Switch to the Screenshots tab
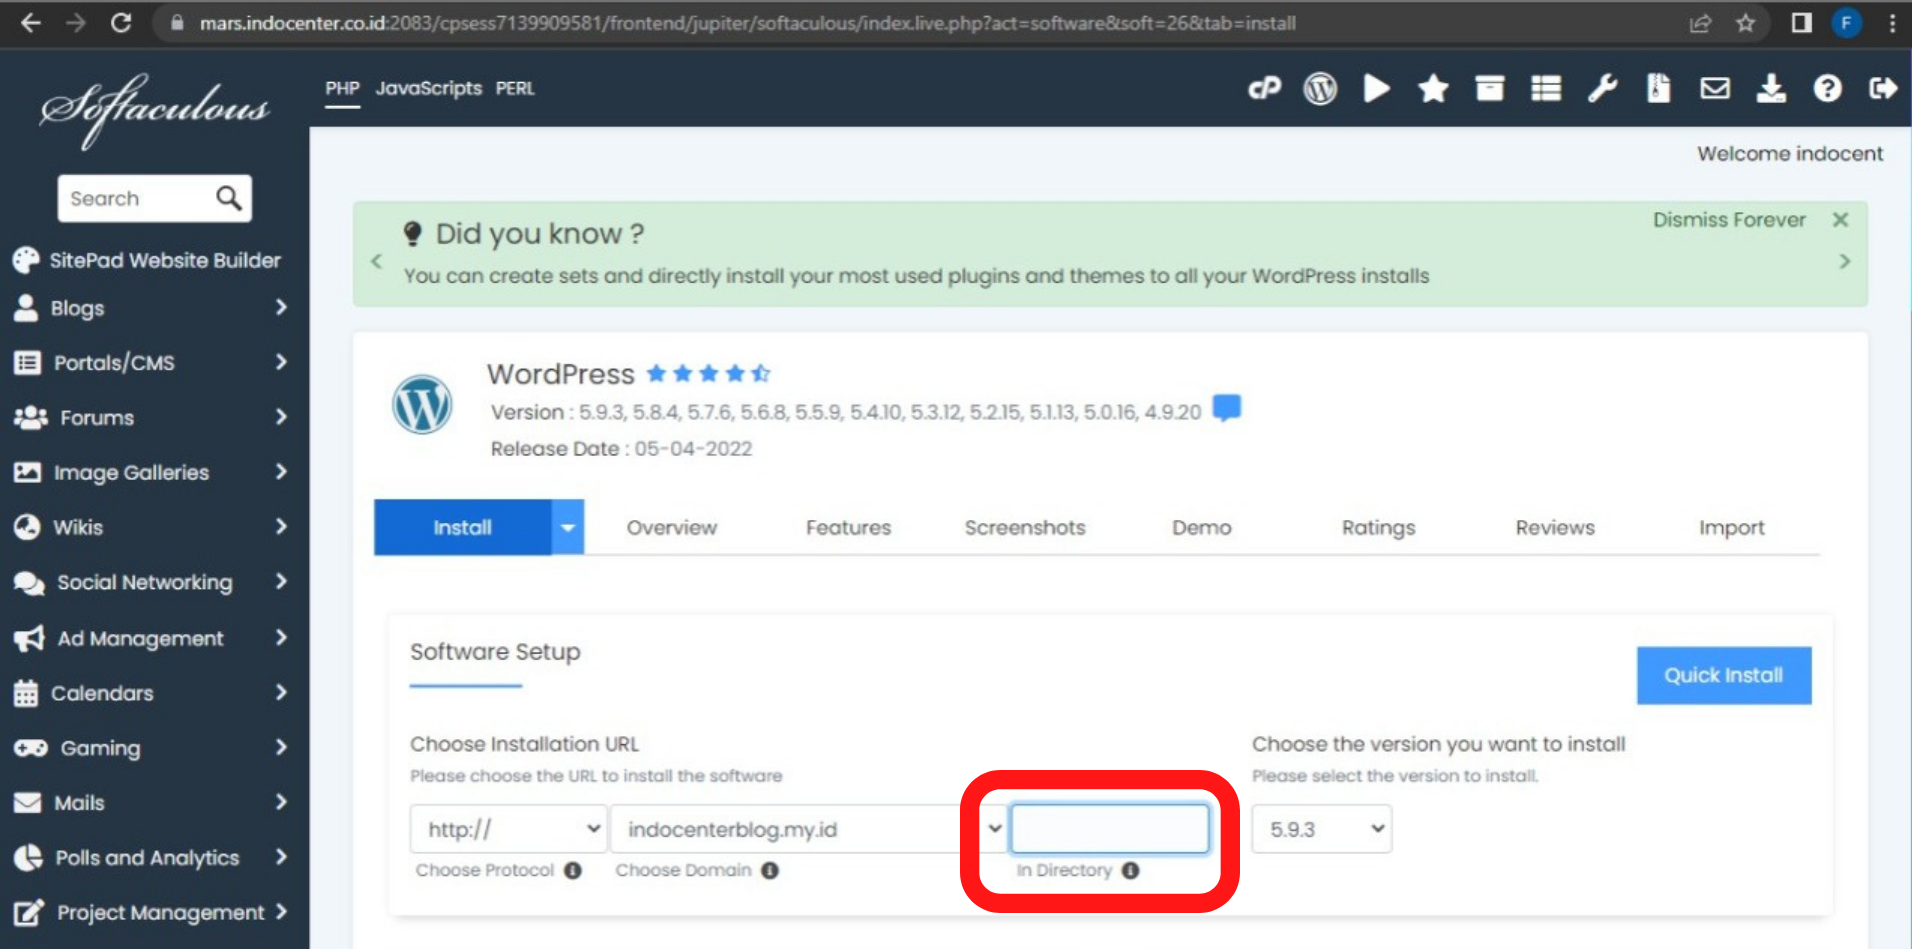 click(x=1025, y=528)
